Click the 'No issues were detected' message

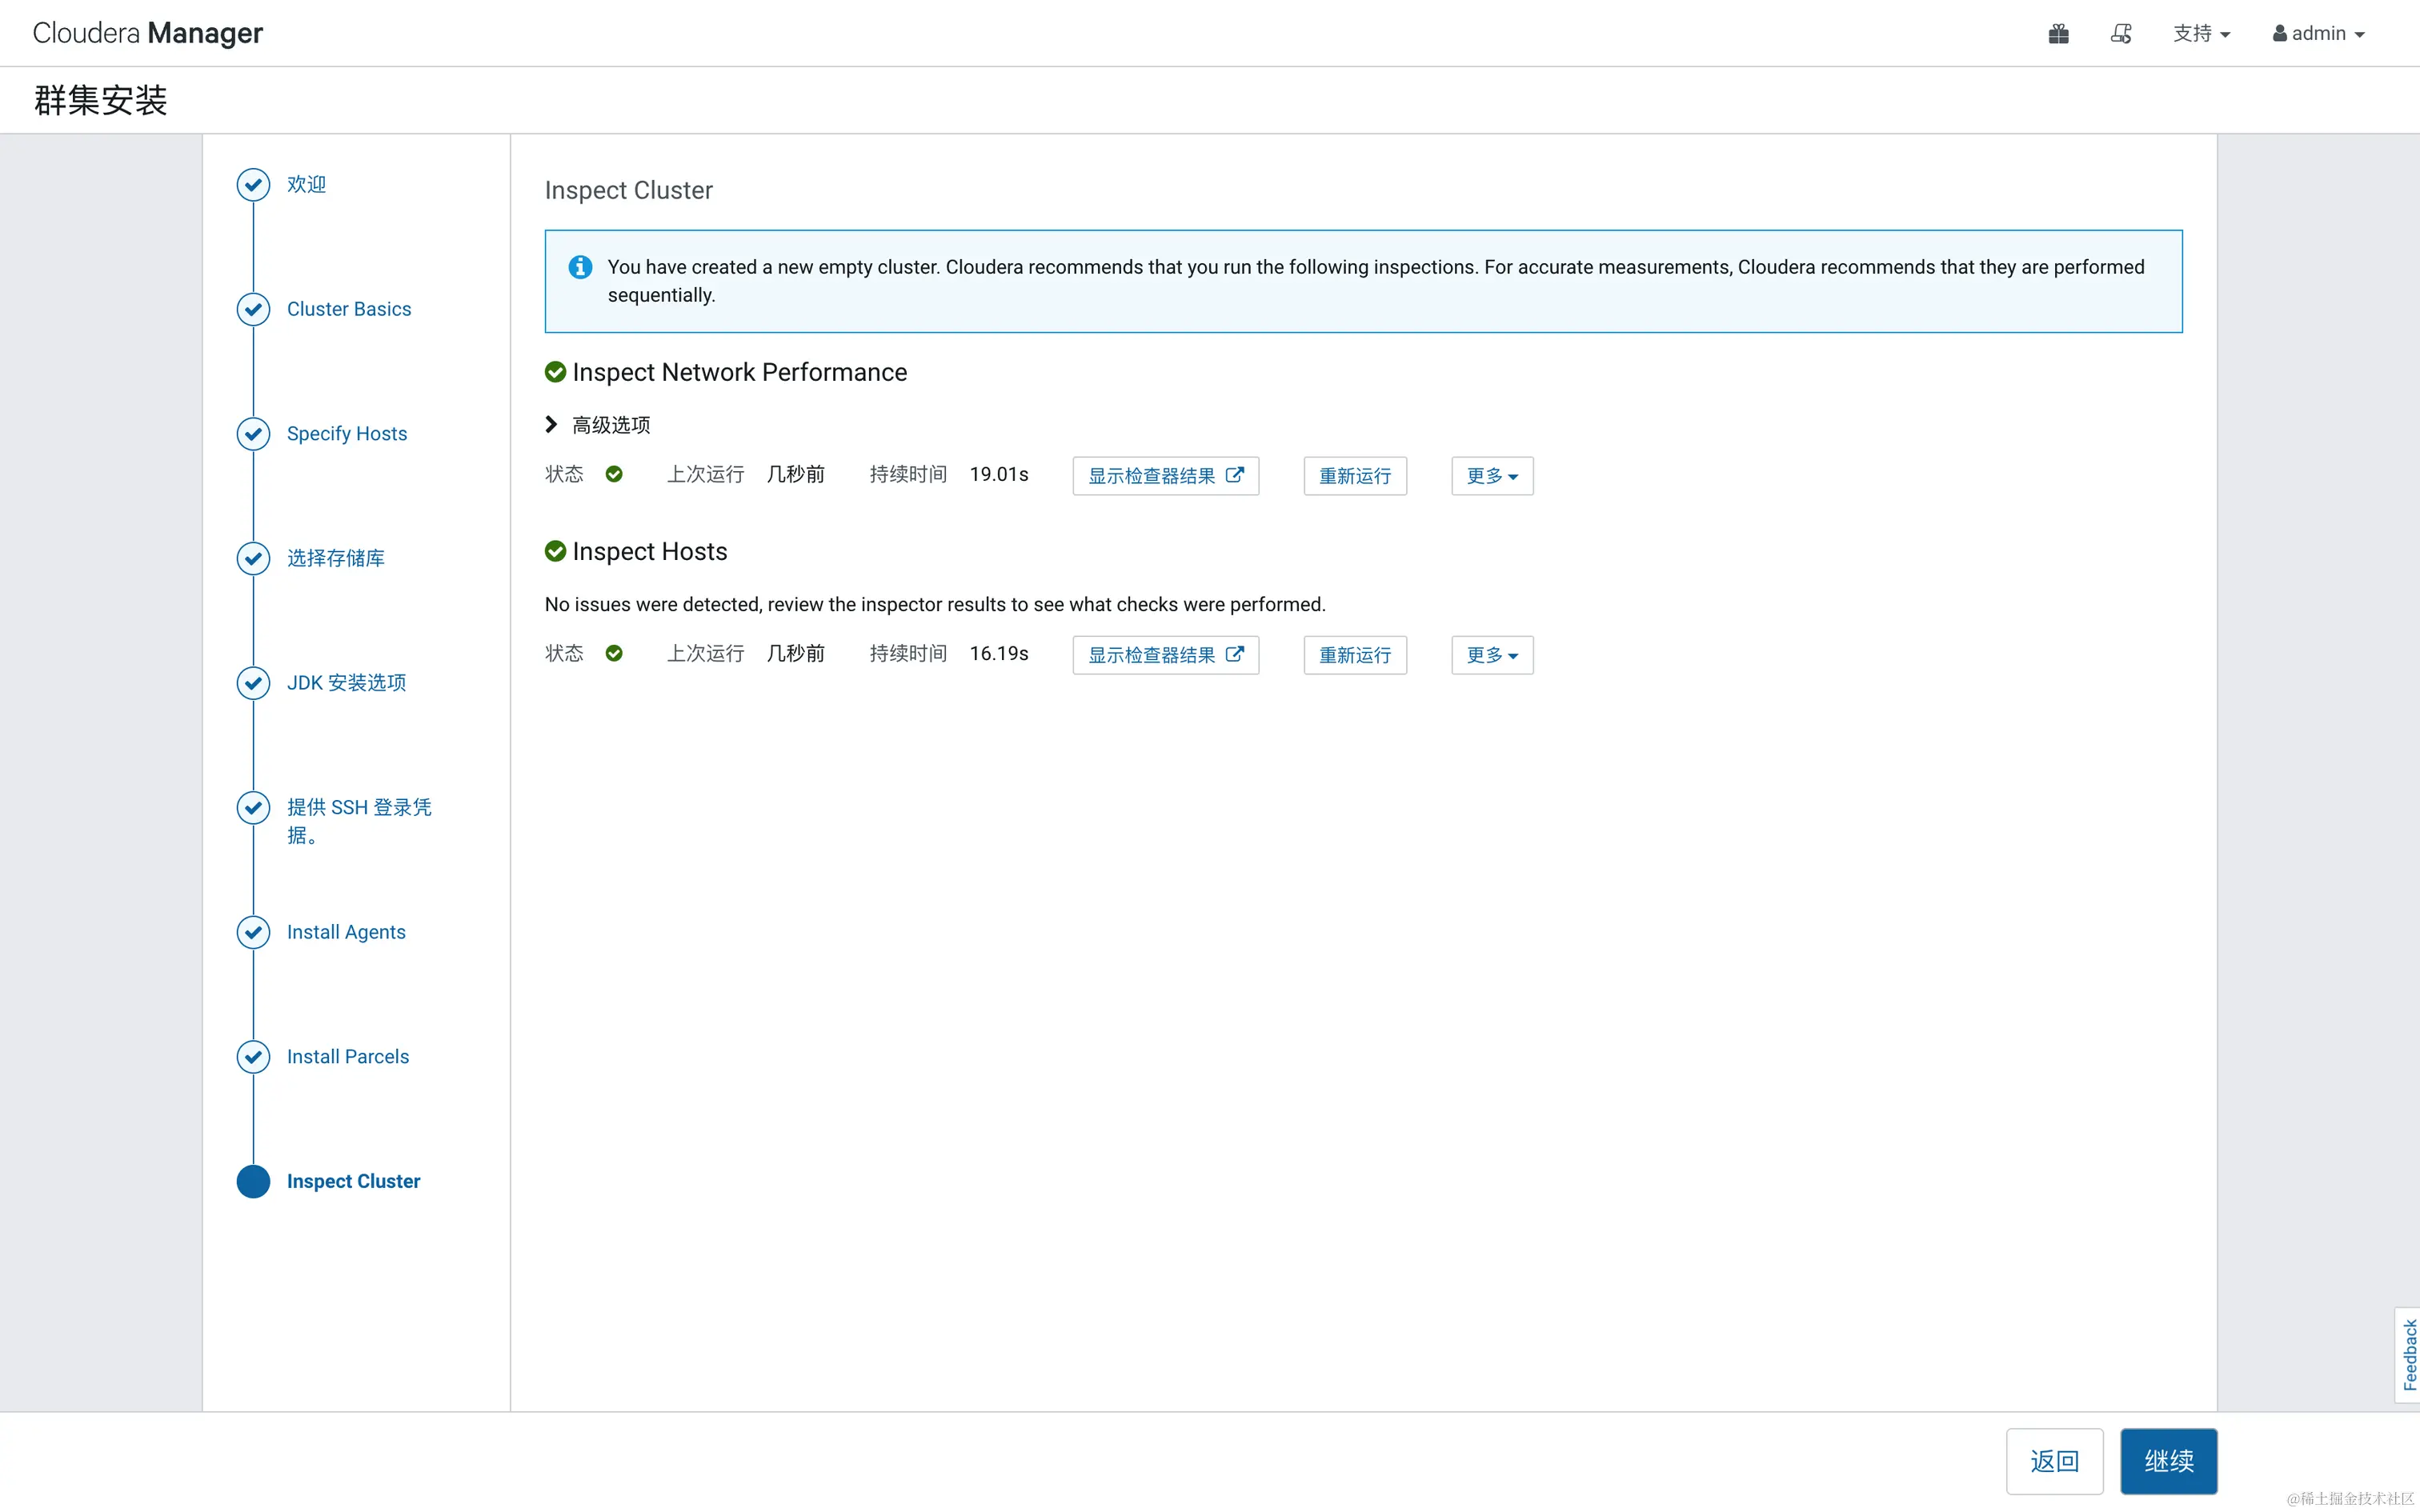[935, 604]
